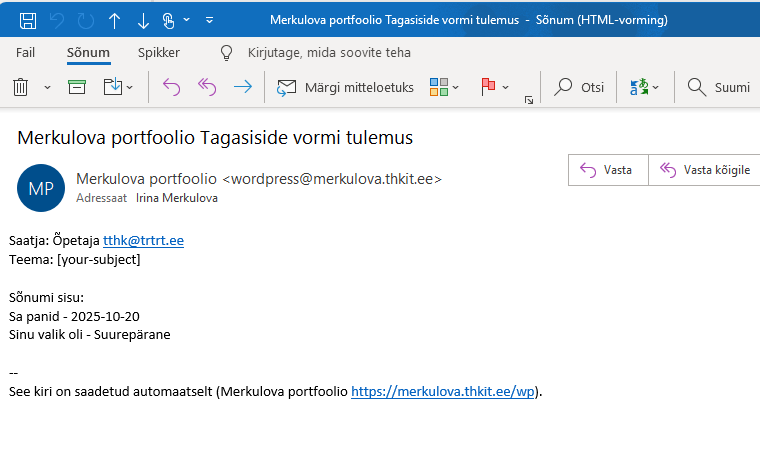760x475 pixels.
Task: Go to the next item with the down arrow
Action: pyautogui.click(x=142, y=20)
